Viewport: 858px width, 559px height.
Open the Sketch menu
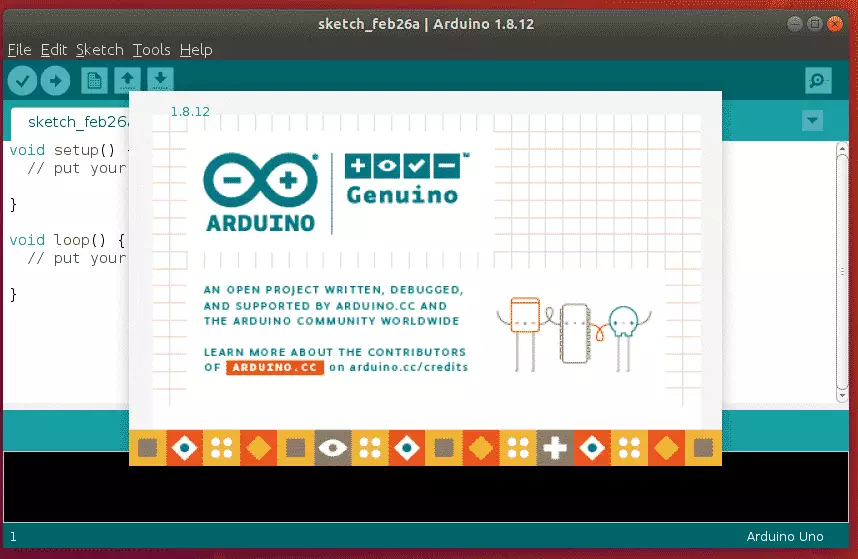(x=100, y=50)
